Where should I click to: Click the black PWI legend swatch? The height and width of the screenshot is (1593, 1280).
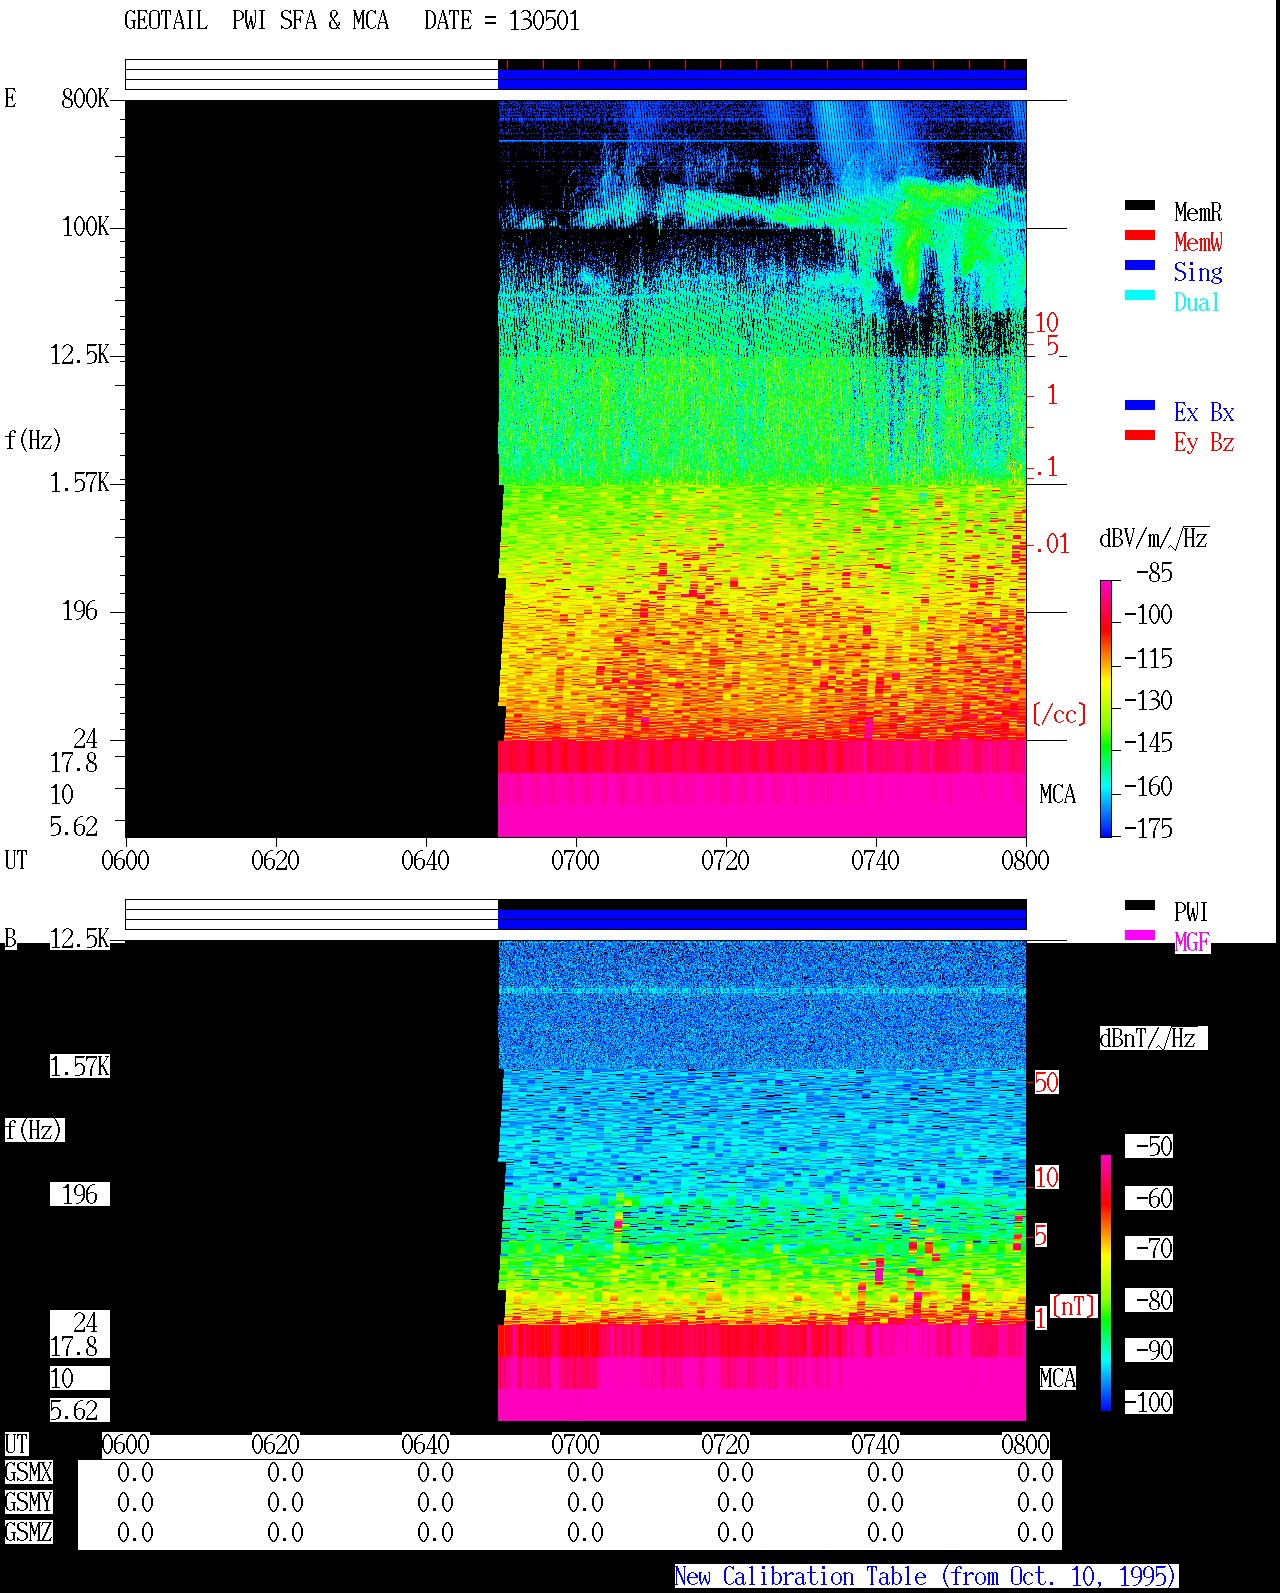click(1140, 905)
